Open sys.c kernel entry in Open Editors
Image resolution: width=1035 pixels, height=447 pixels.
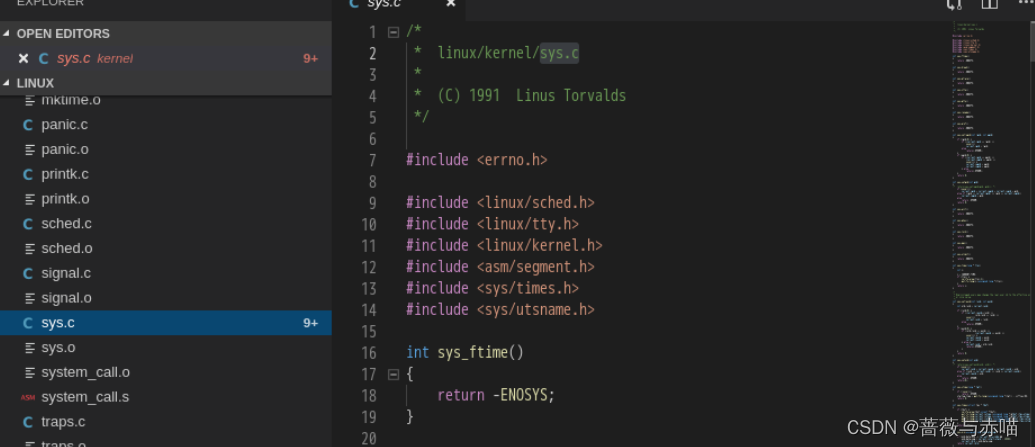[166, 59]
